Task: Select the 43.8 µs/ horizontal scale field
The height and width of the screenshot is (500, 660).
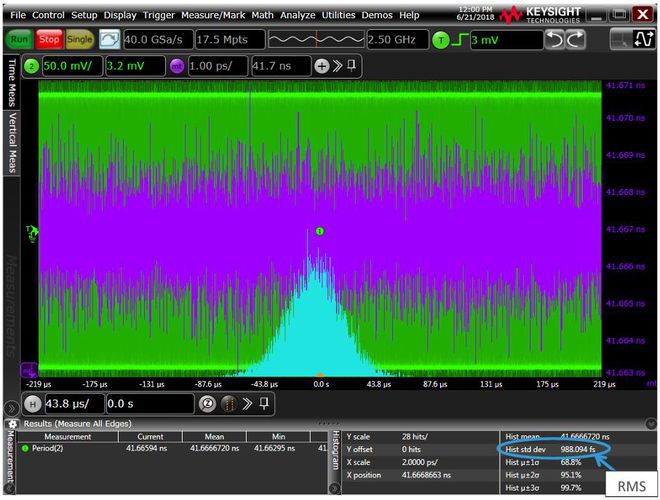Action: (x=74, y=404)
